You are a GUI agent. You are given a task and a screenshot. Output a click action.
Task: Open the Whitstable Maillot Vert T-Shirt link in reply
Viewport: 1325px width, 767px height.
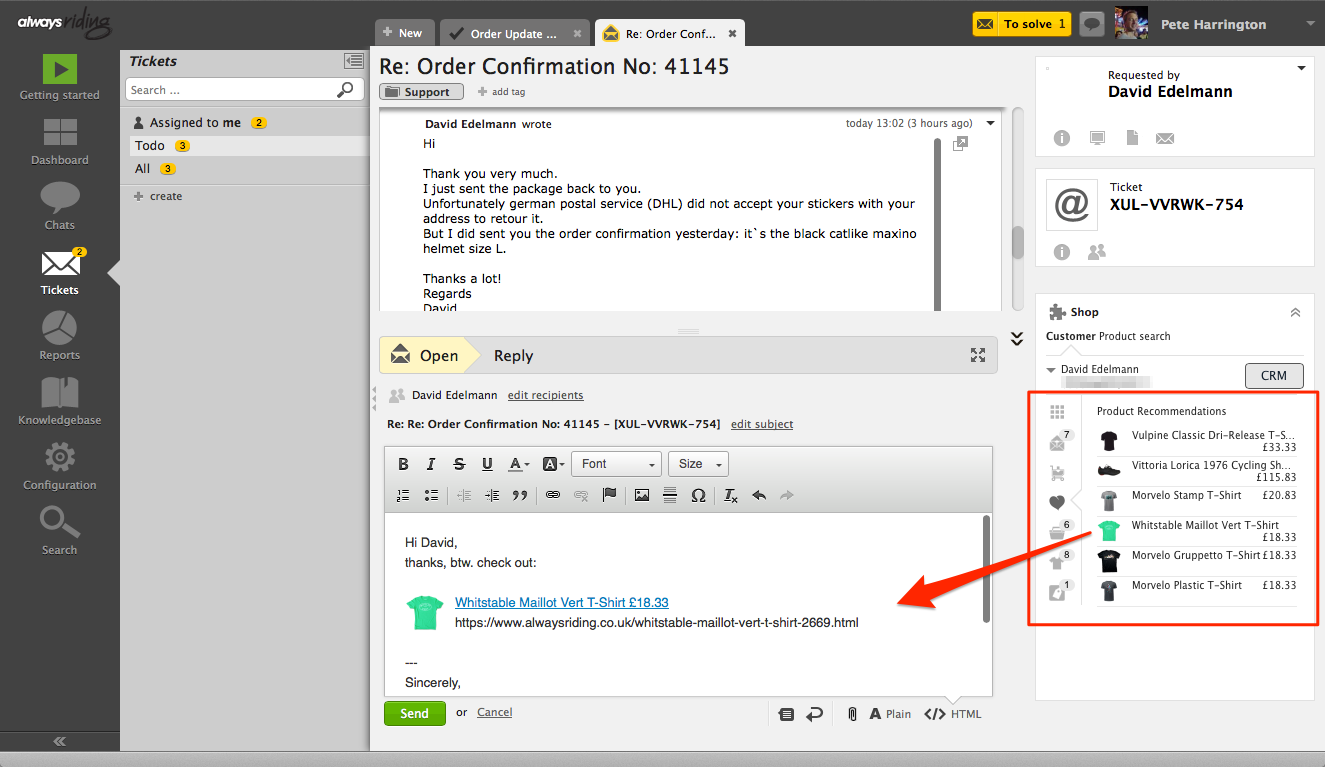561,602
